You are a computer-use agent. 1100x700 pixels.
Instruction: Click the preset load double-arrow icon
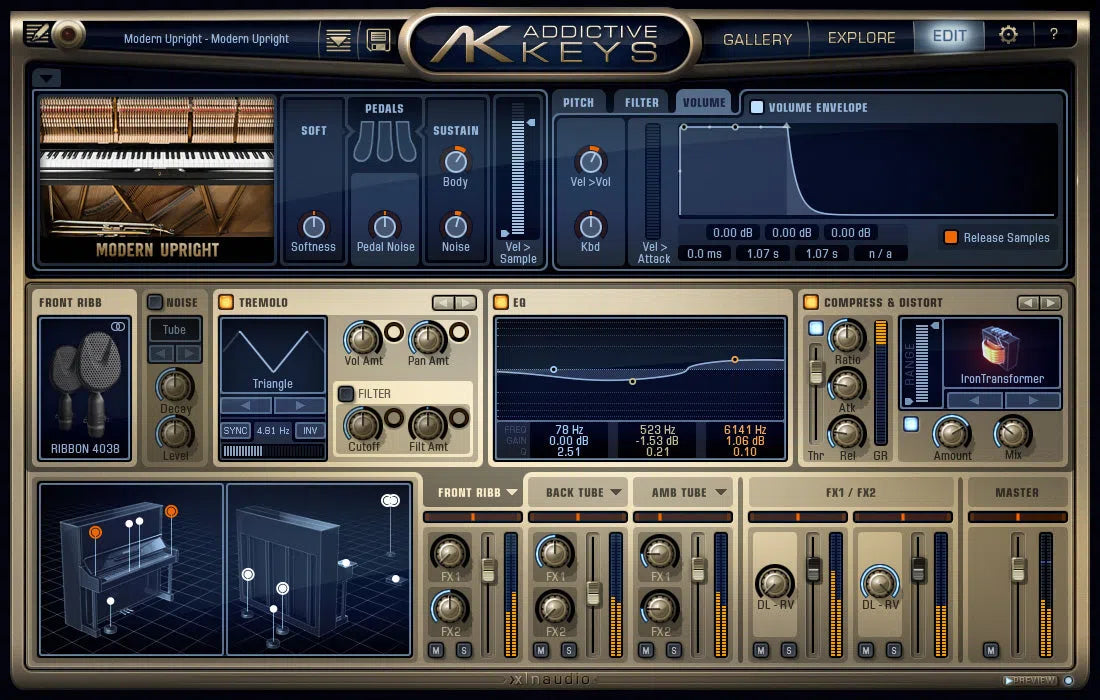coord(336,38)
